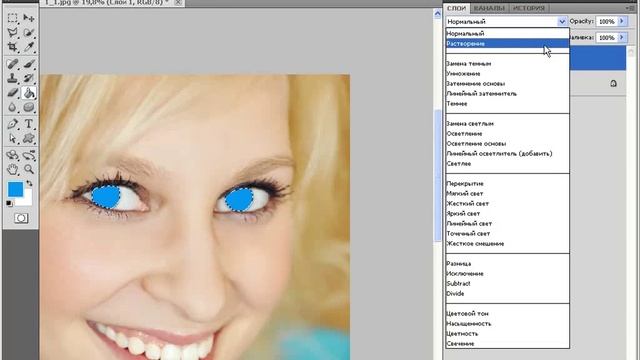
Task: Open the white background color picker
Action: click(26, 200)
